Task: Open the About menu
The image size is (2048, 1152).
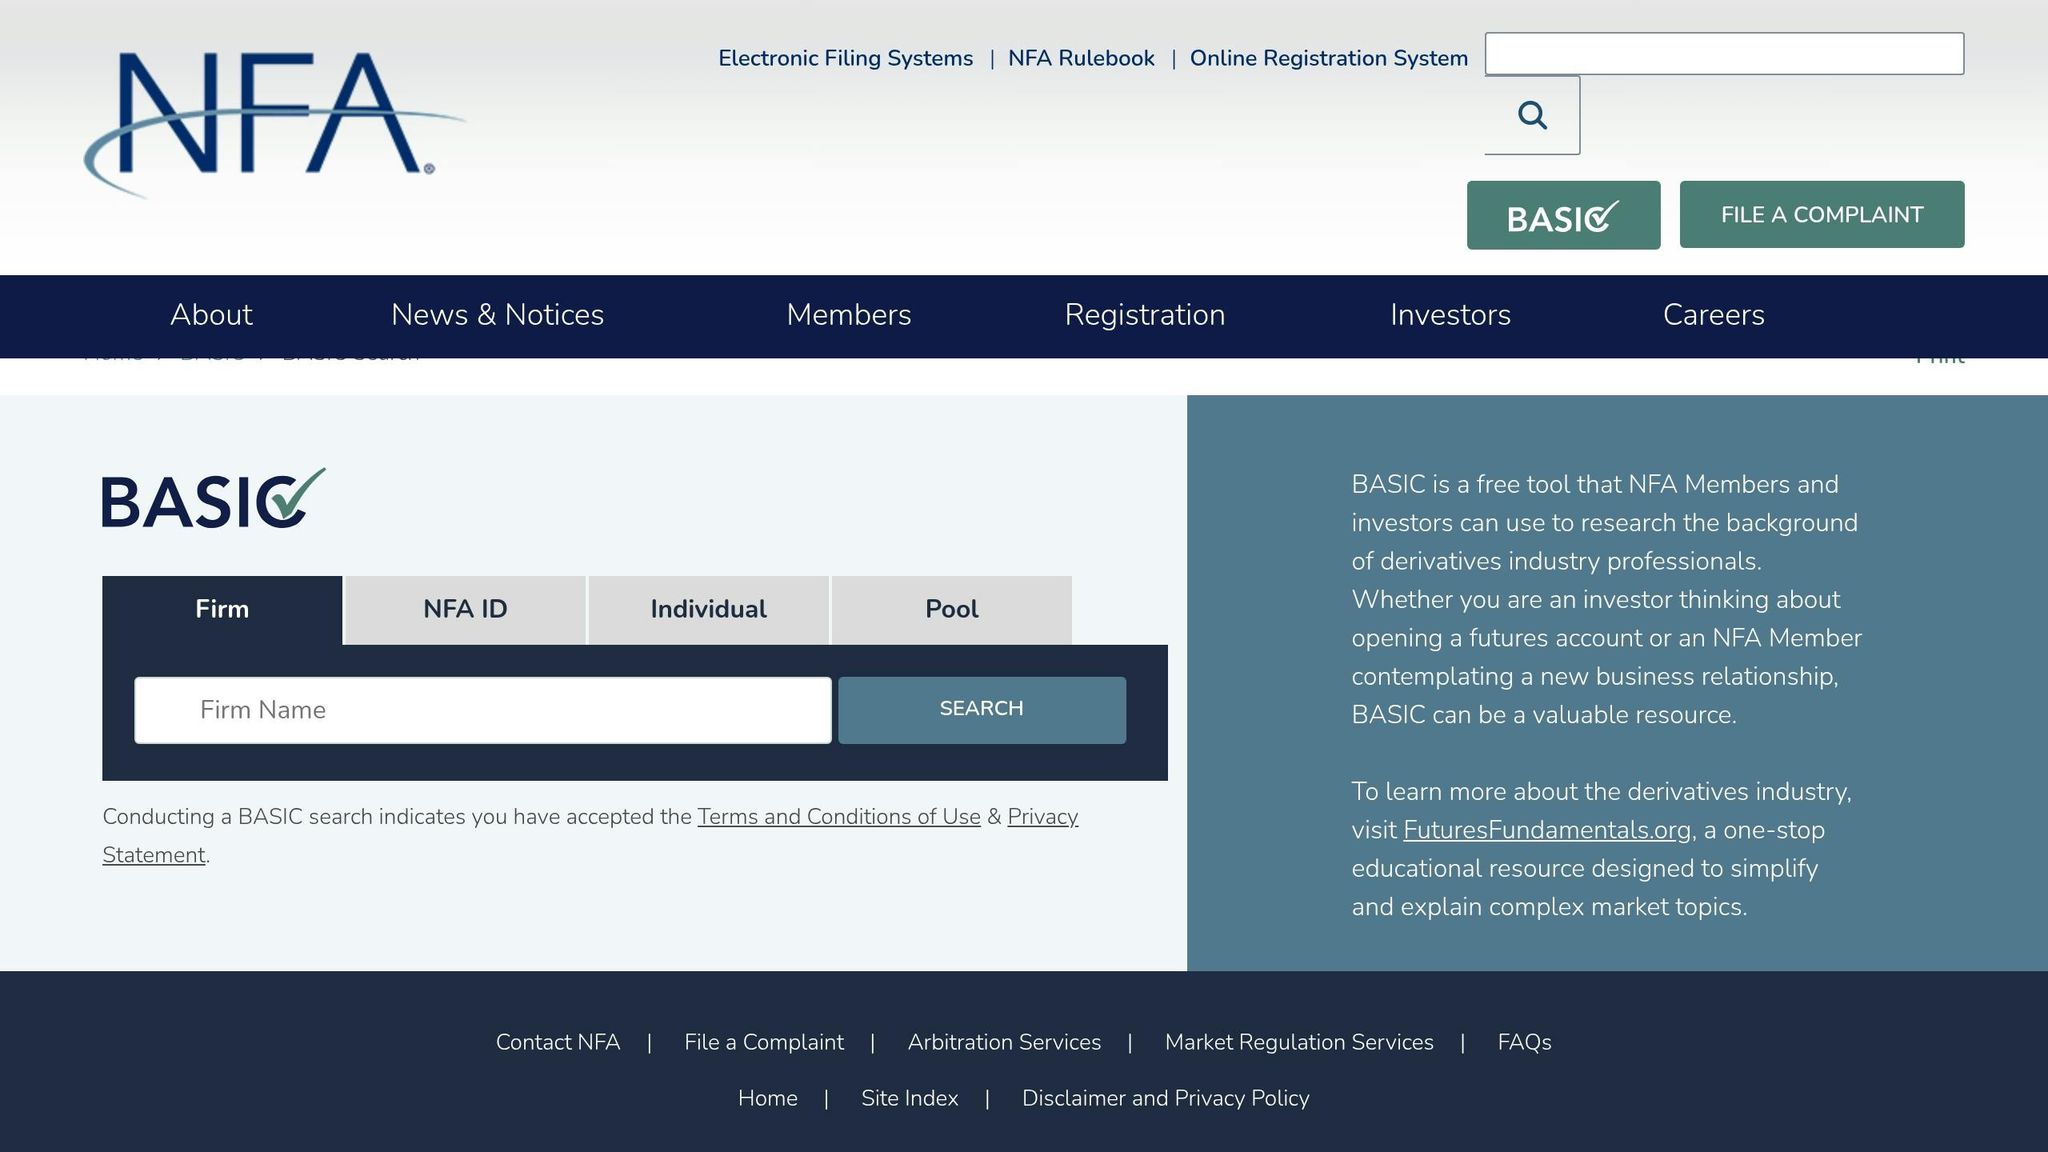Action: click(x=211, y=315)
